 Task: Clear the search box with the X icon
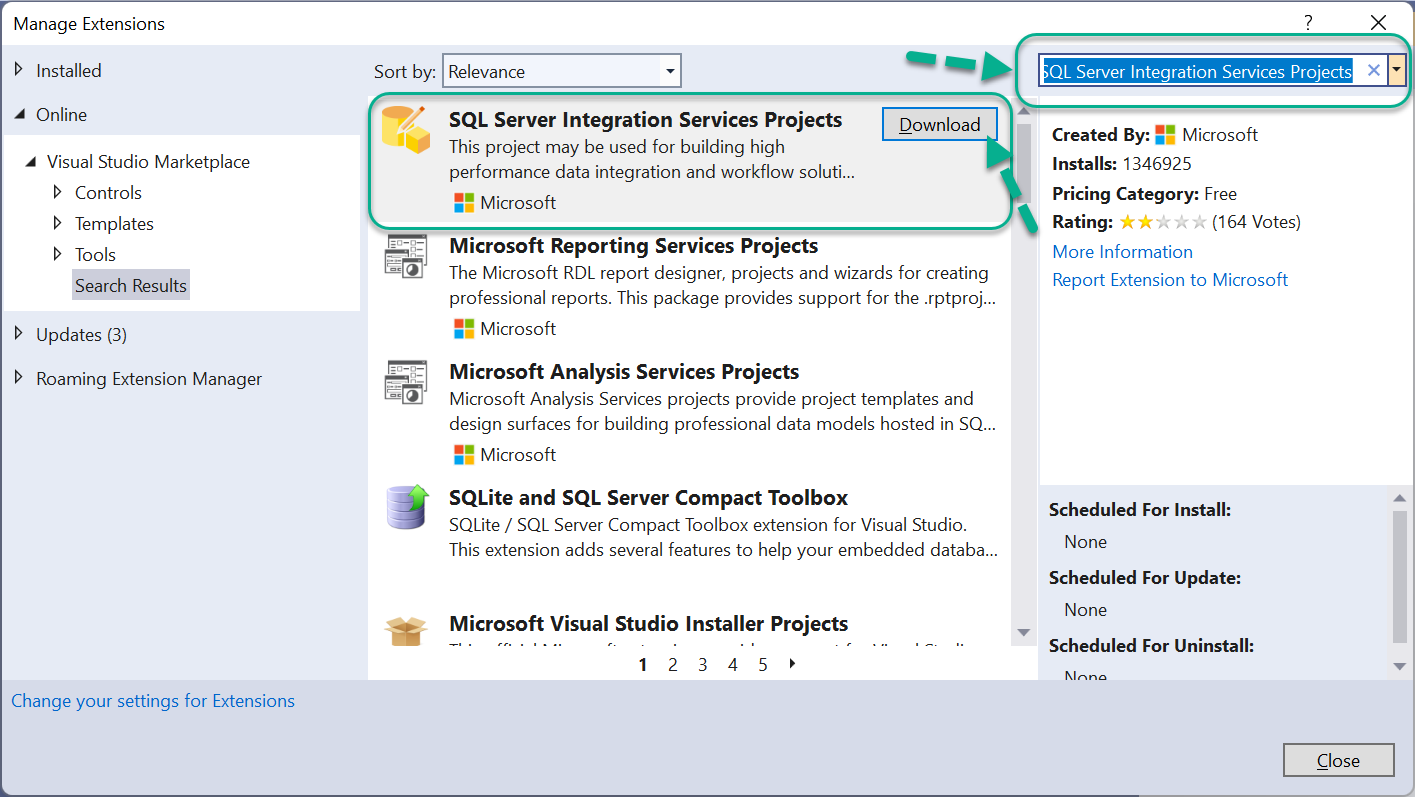1373,71
